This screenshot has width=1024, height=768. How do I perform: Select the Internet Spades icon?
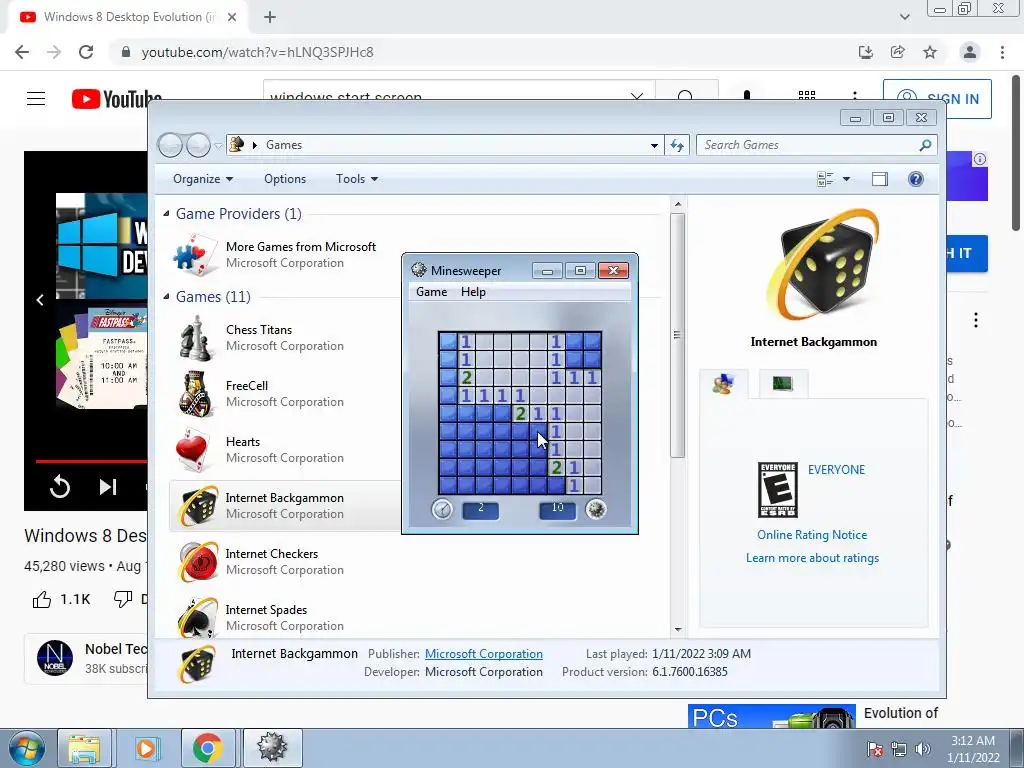[x=197, y=617]
